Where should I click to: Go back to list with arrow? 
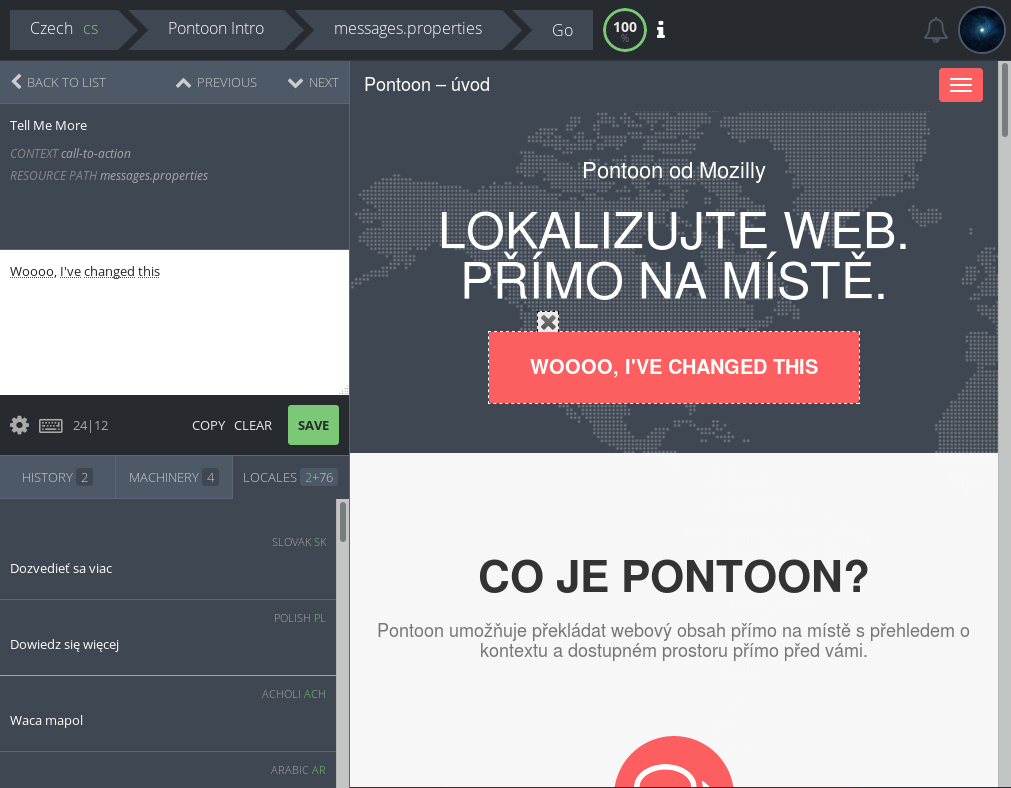click(x=58, y=83)
